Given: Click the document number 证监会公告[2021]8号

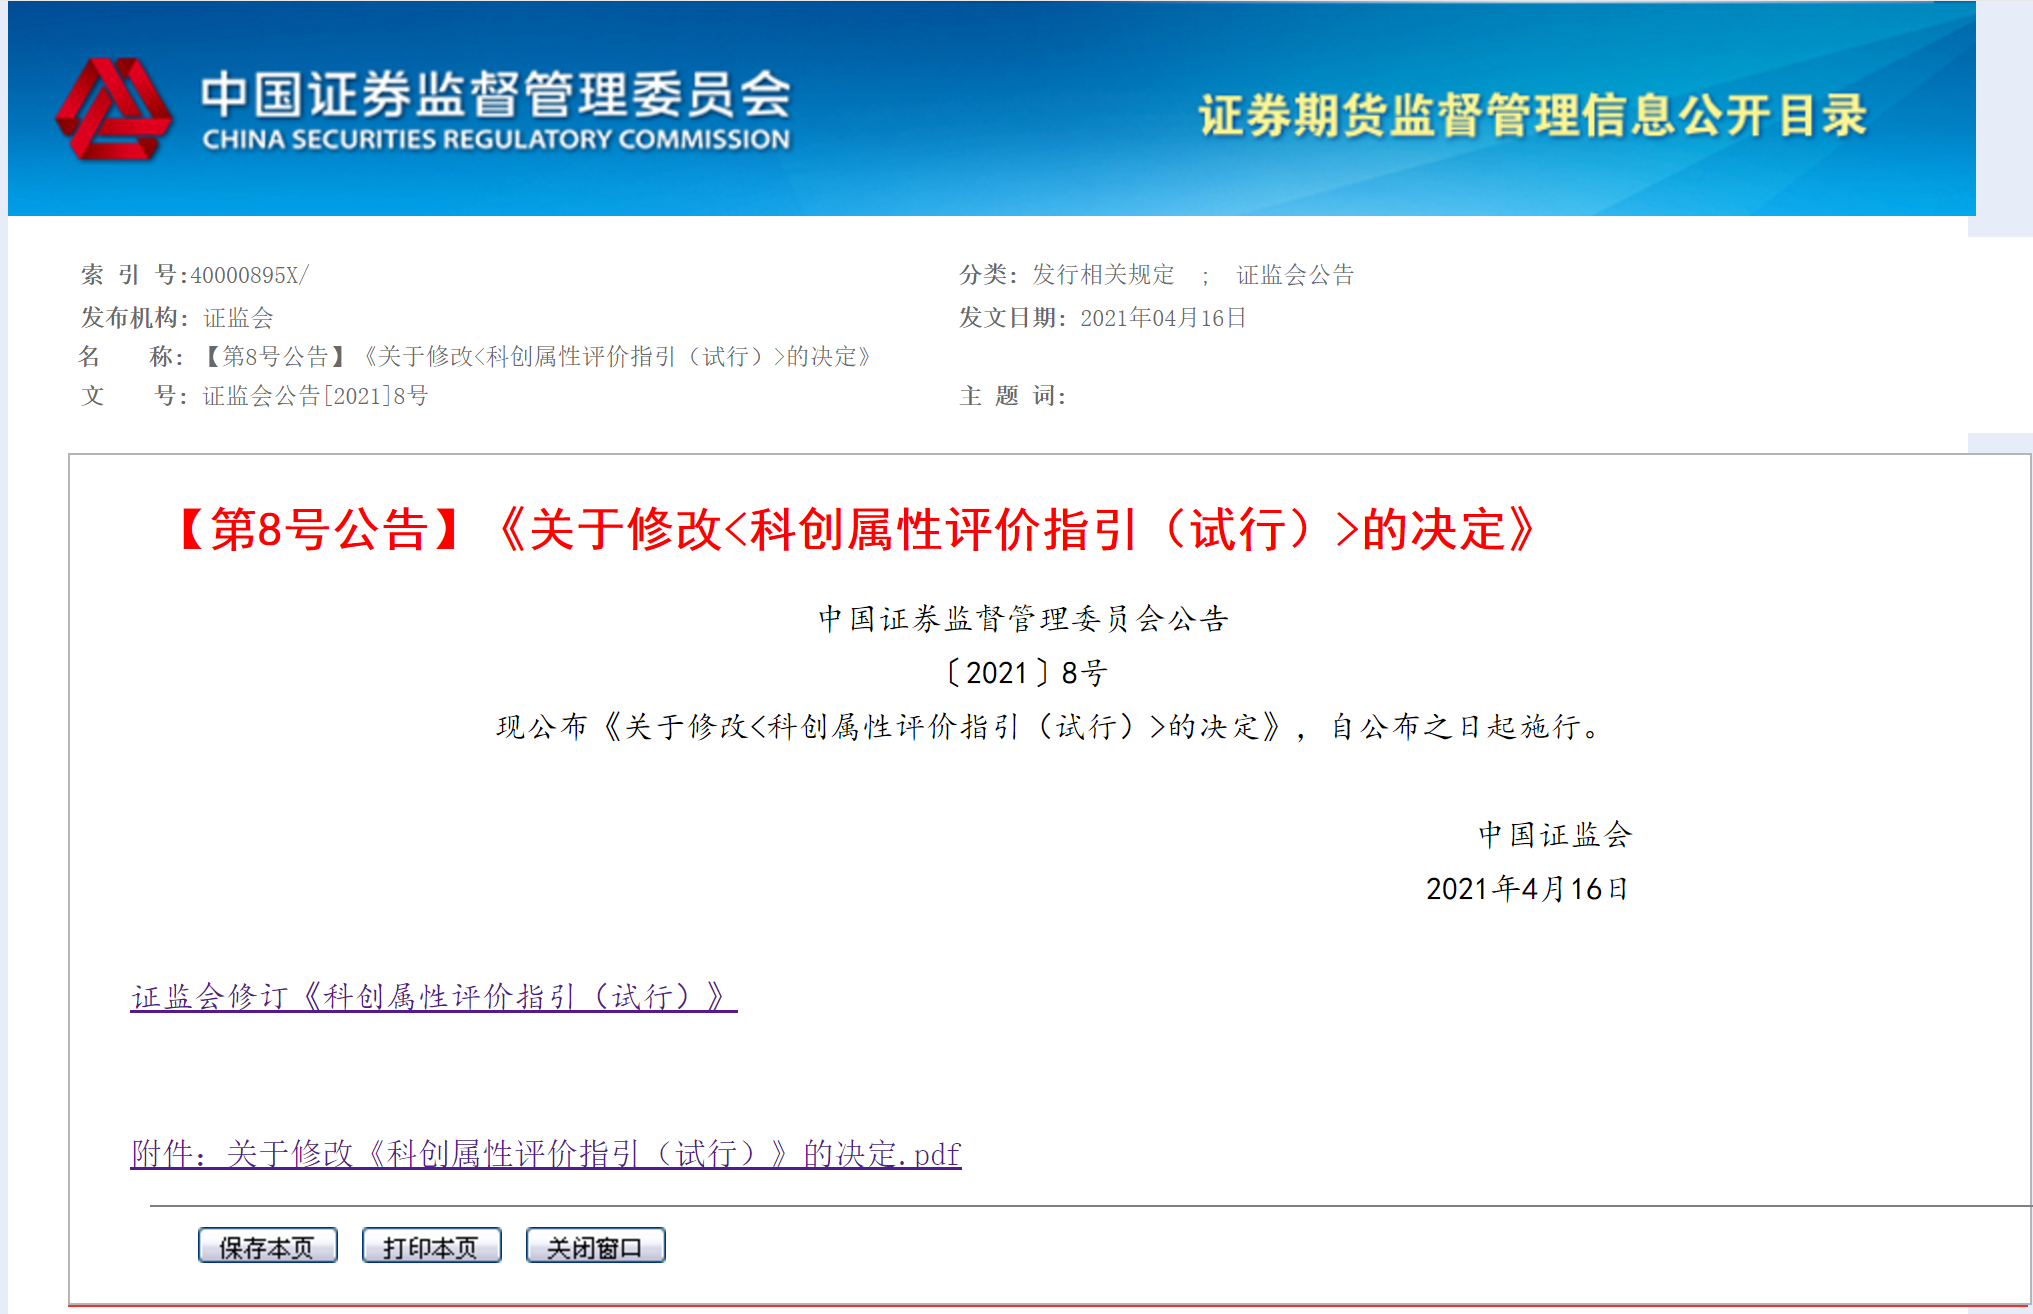Looking at the screenshot, I should 315,396.
